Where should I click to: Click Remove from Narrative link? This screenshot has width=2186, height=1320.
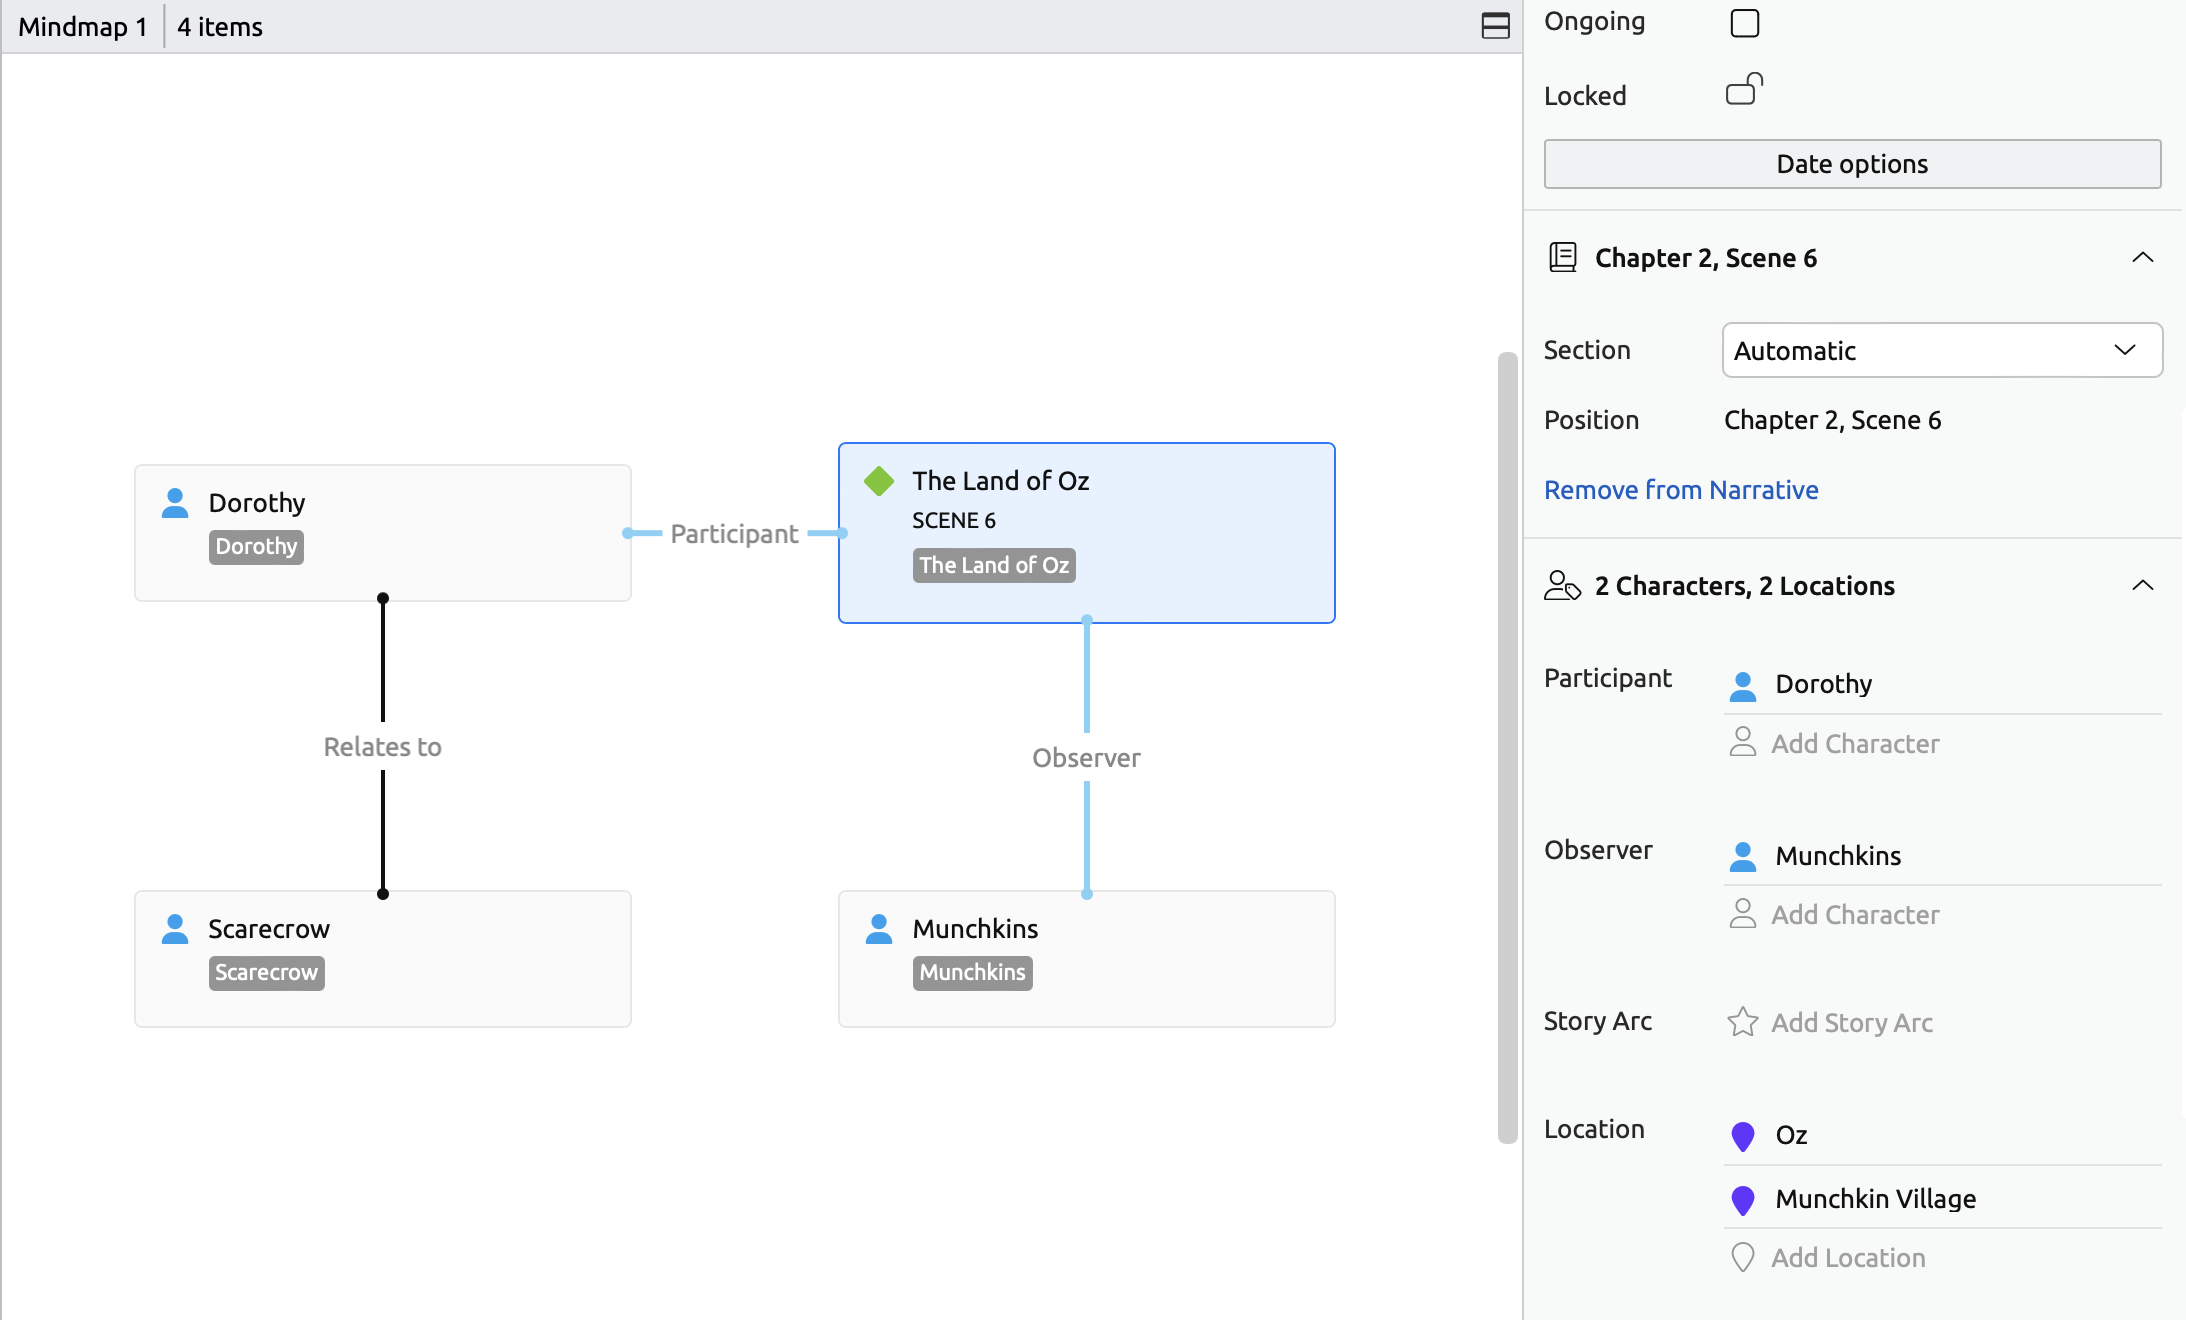pos(1681,490)
